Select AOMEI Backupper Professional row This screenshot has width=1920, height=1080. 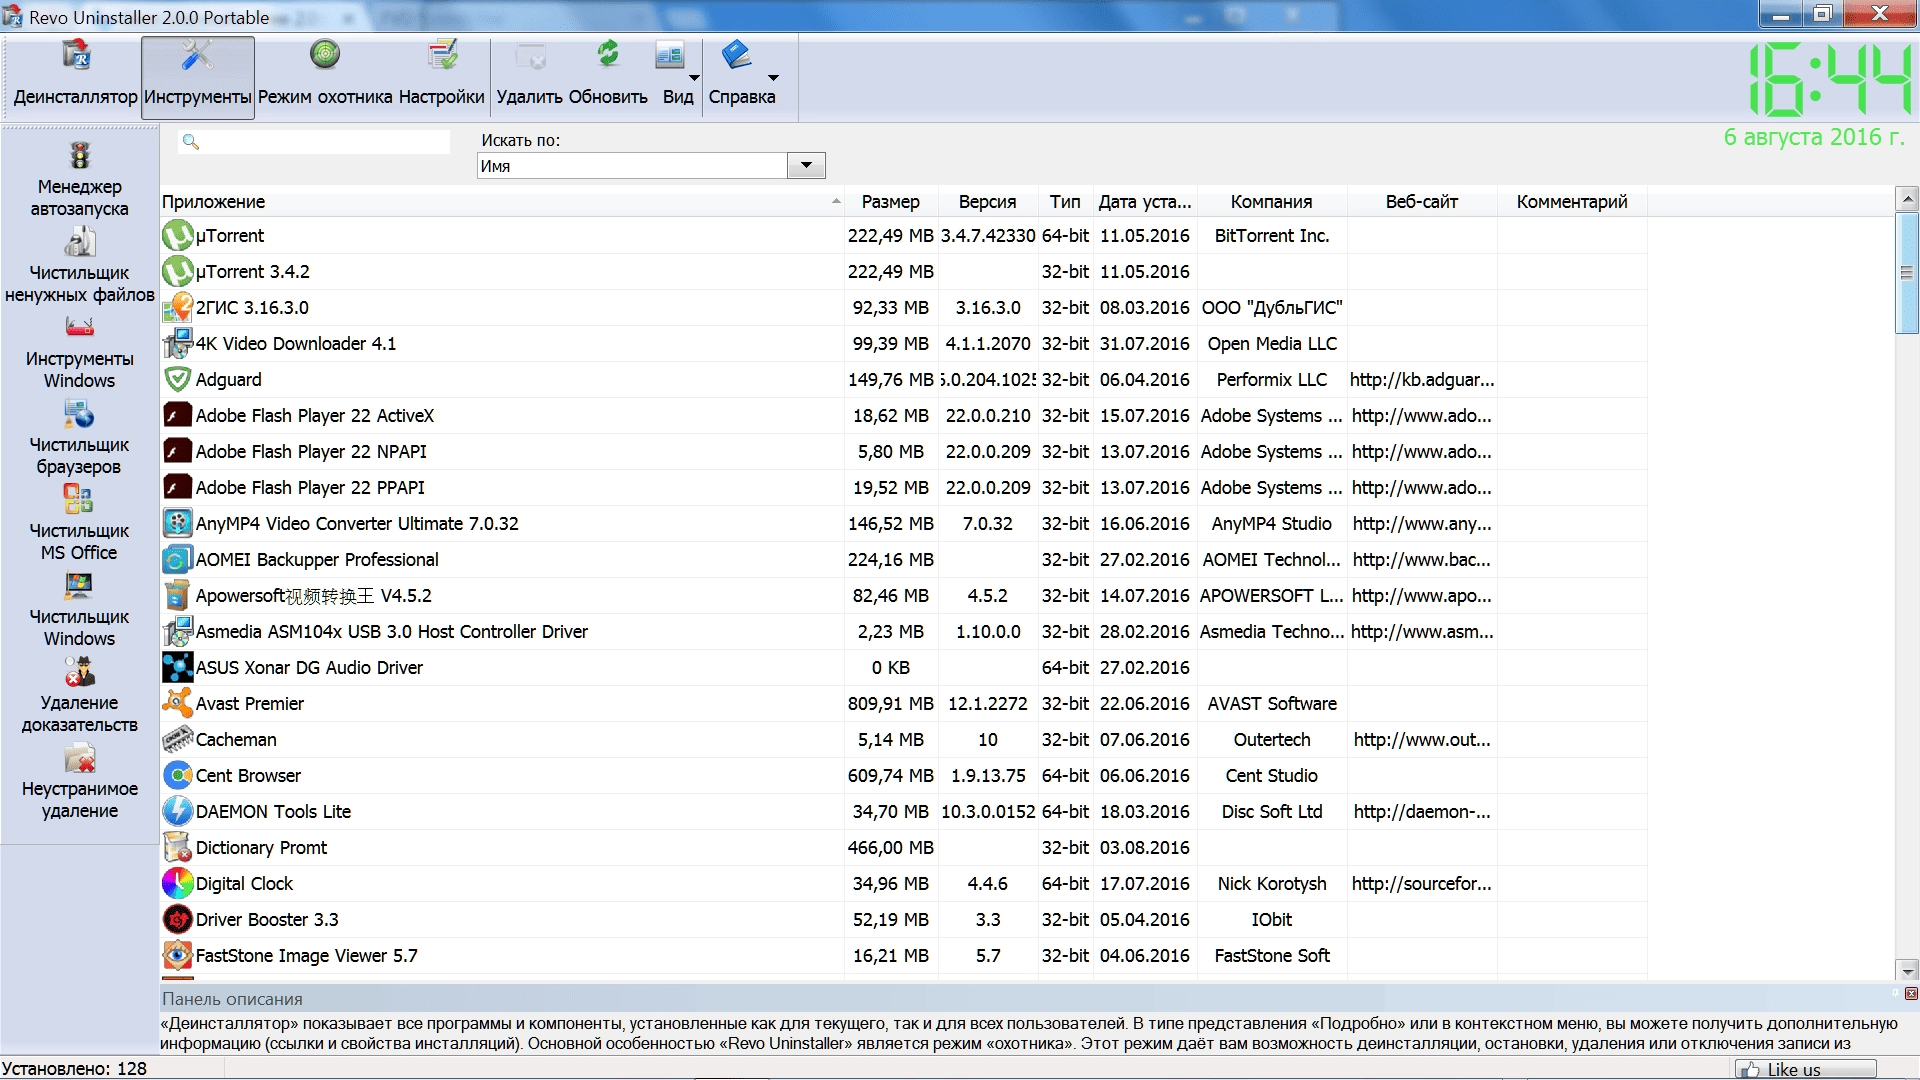coord(904,560)
